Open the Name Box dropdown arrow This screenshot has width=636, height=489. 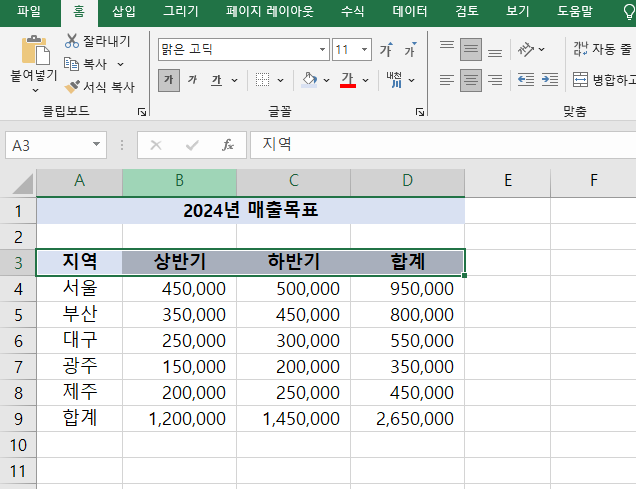point(96,144)
